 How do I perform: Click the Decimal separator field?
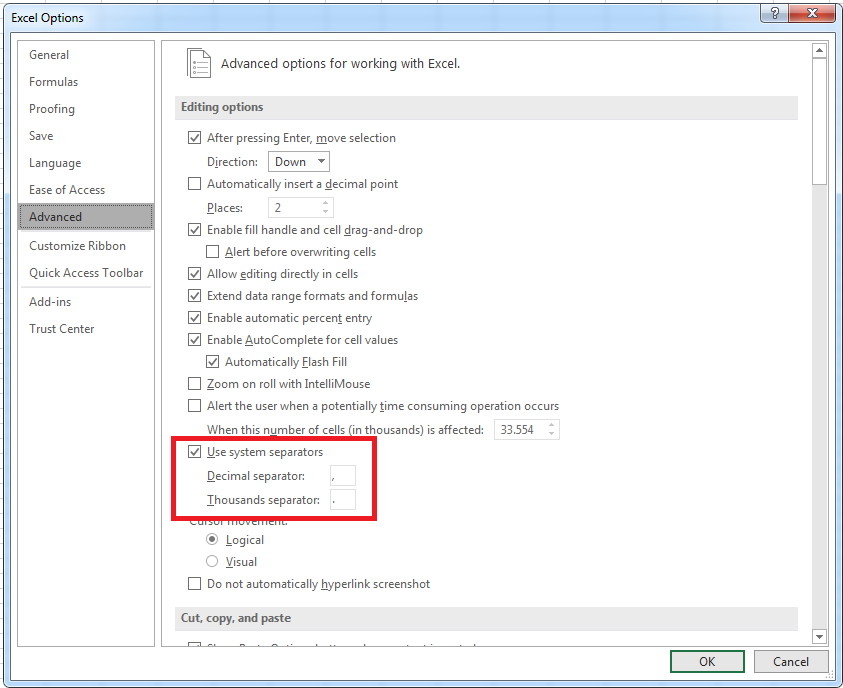coord(342,476)
